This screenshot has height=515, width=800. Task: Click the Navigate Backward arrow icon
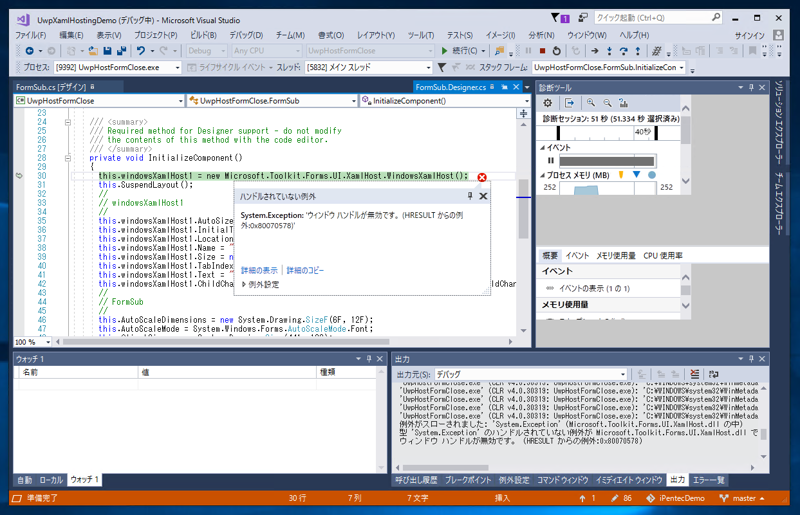coord(30,51)
